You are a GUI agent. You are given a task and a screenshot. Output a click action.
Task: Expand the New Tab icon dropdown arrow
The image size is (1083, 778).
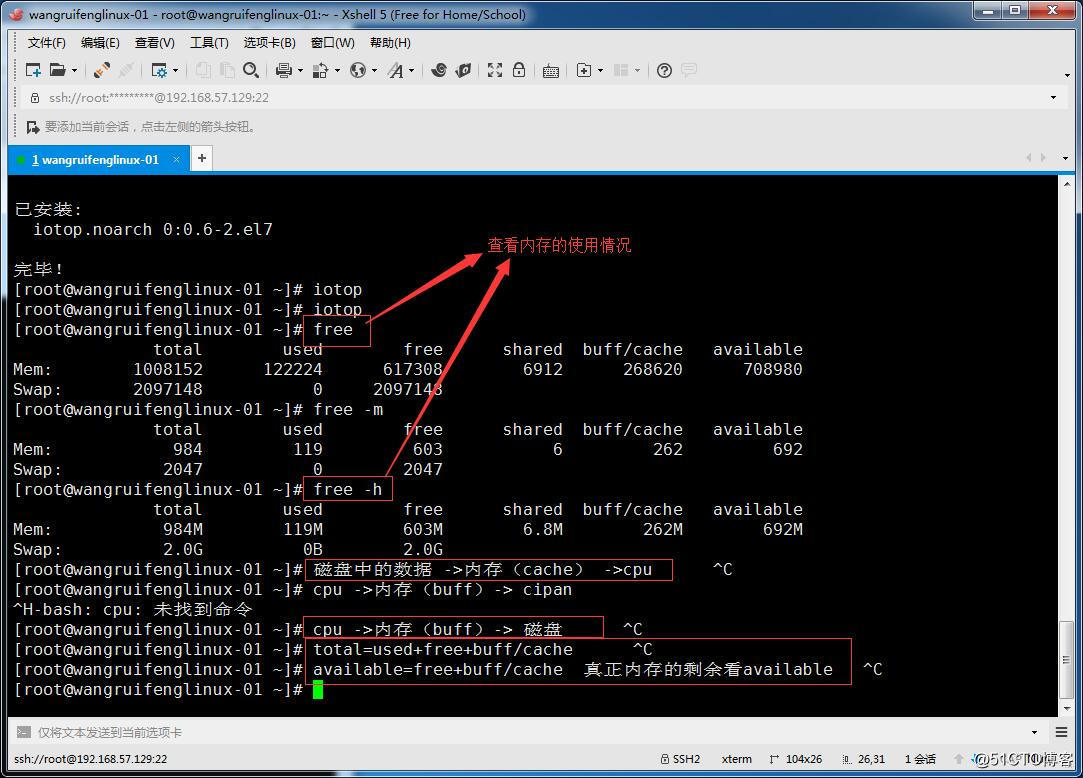coord(600,70)
